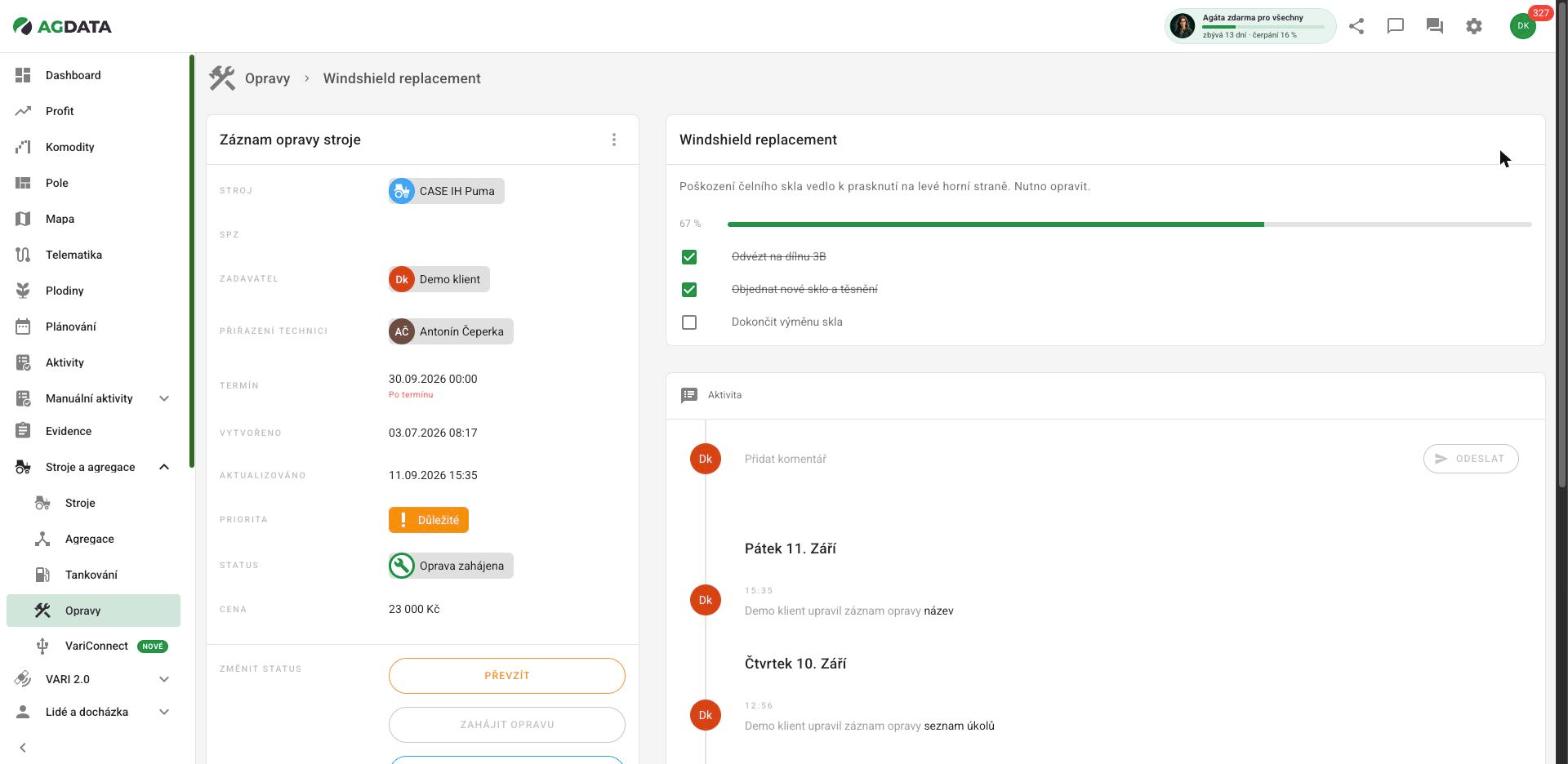Uncheck the 'Odvézt na dílnu 3B' task
Screen dimensions: 1568x764
689,257
